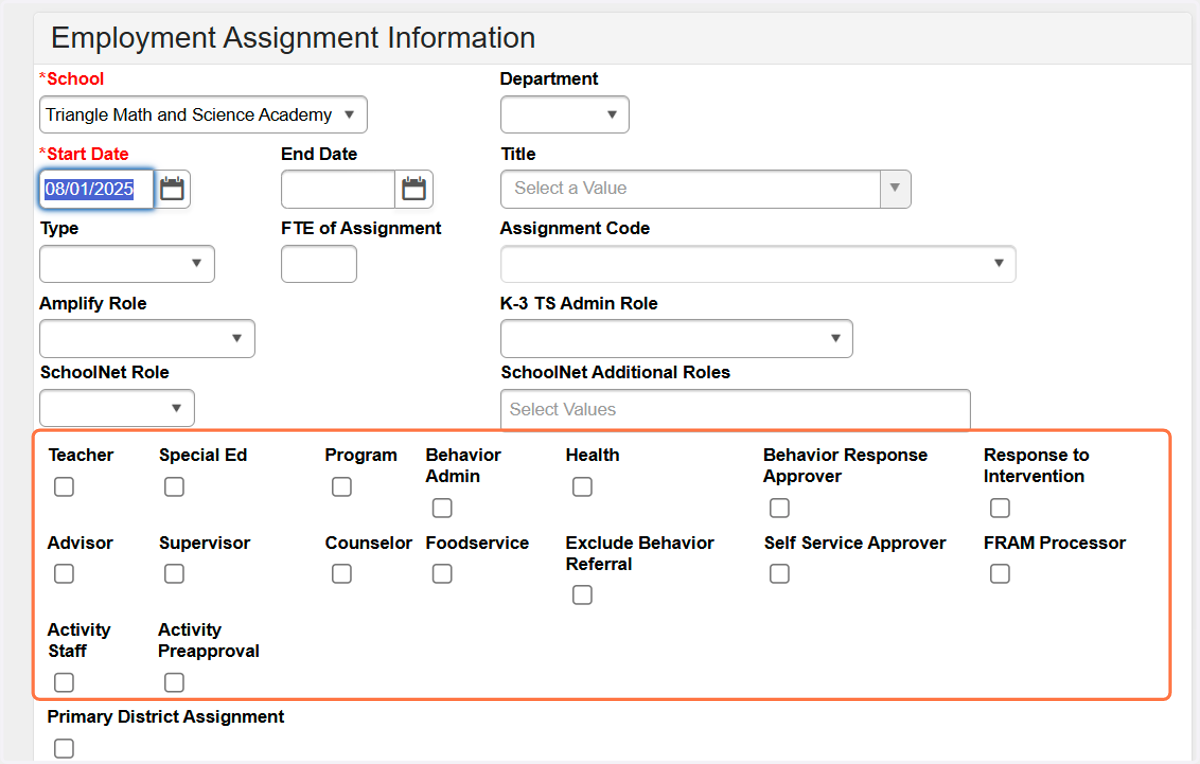Open the Start Date calendar picker
Image resolution: width=1200 pixels, height=764 pixels.
pyautogui.click(x=172, y=189)
